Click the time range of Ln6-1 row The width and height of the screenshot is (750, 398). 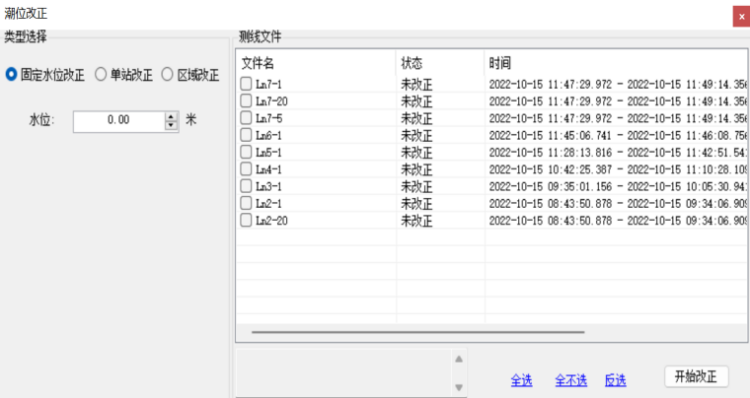click(618, 135)
